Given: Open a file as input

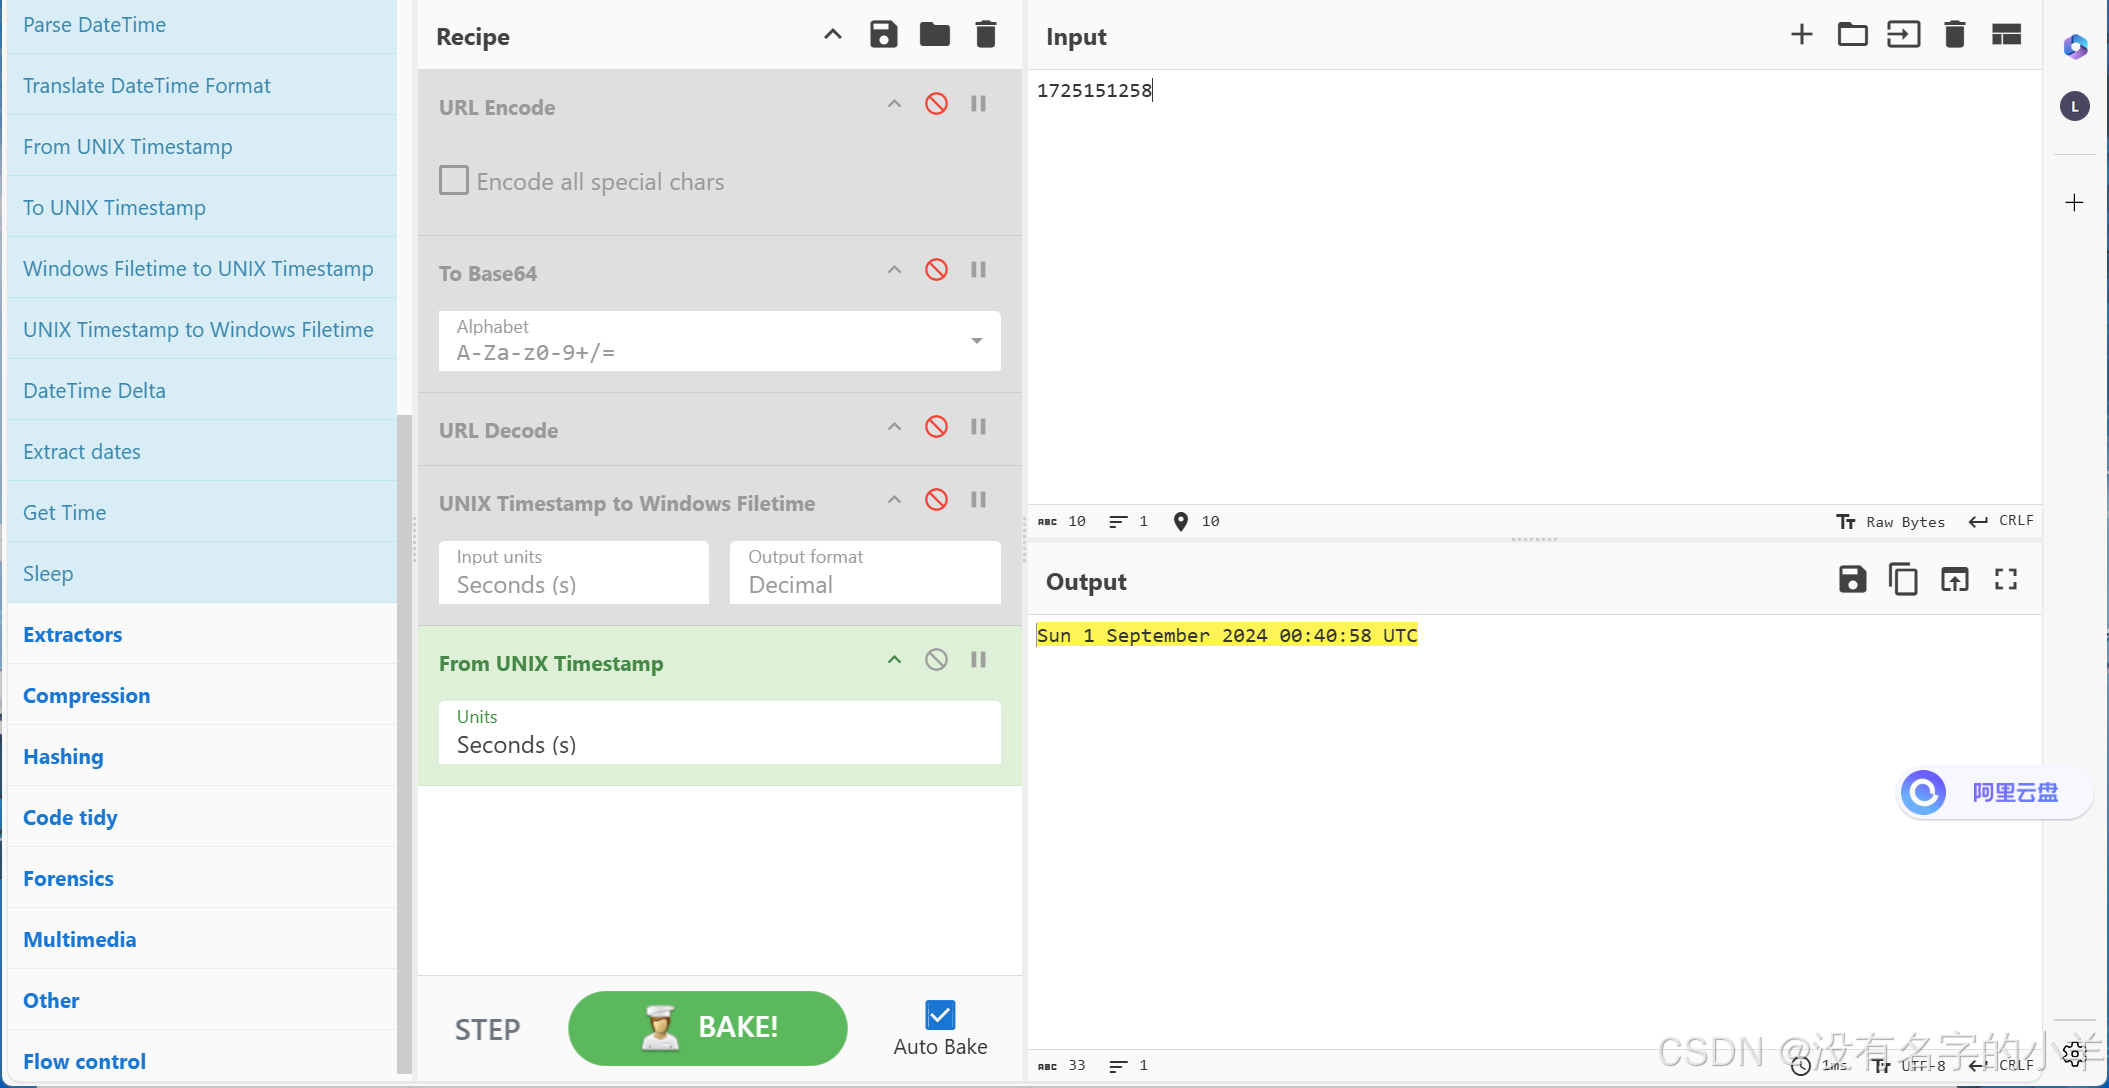Looking at the screenshot, I should [x=1903, y=35].
